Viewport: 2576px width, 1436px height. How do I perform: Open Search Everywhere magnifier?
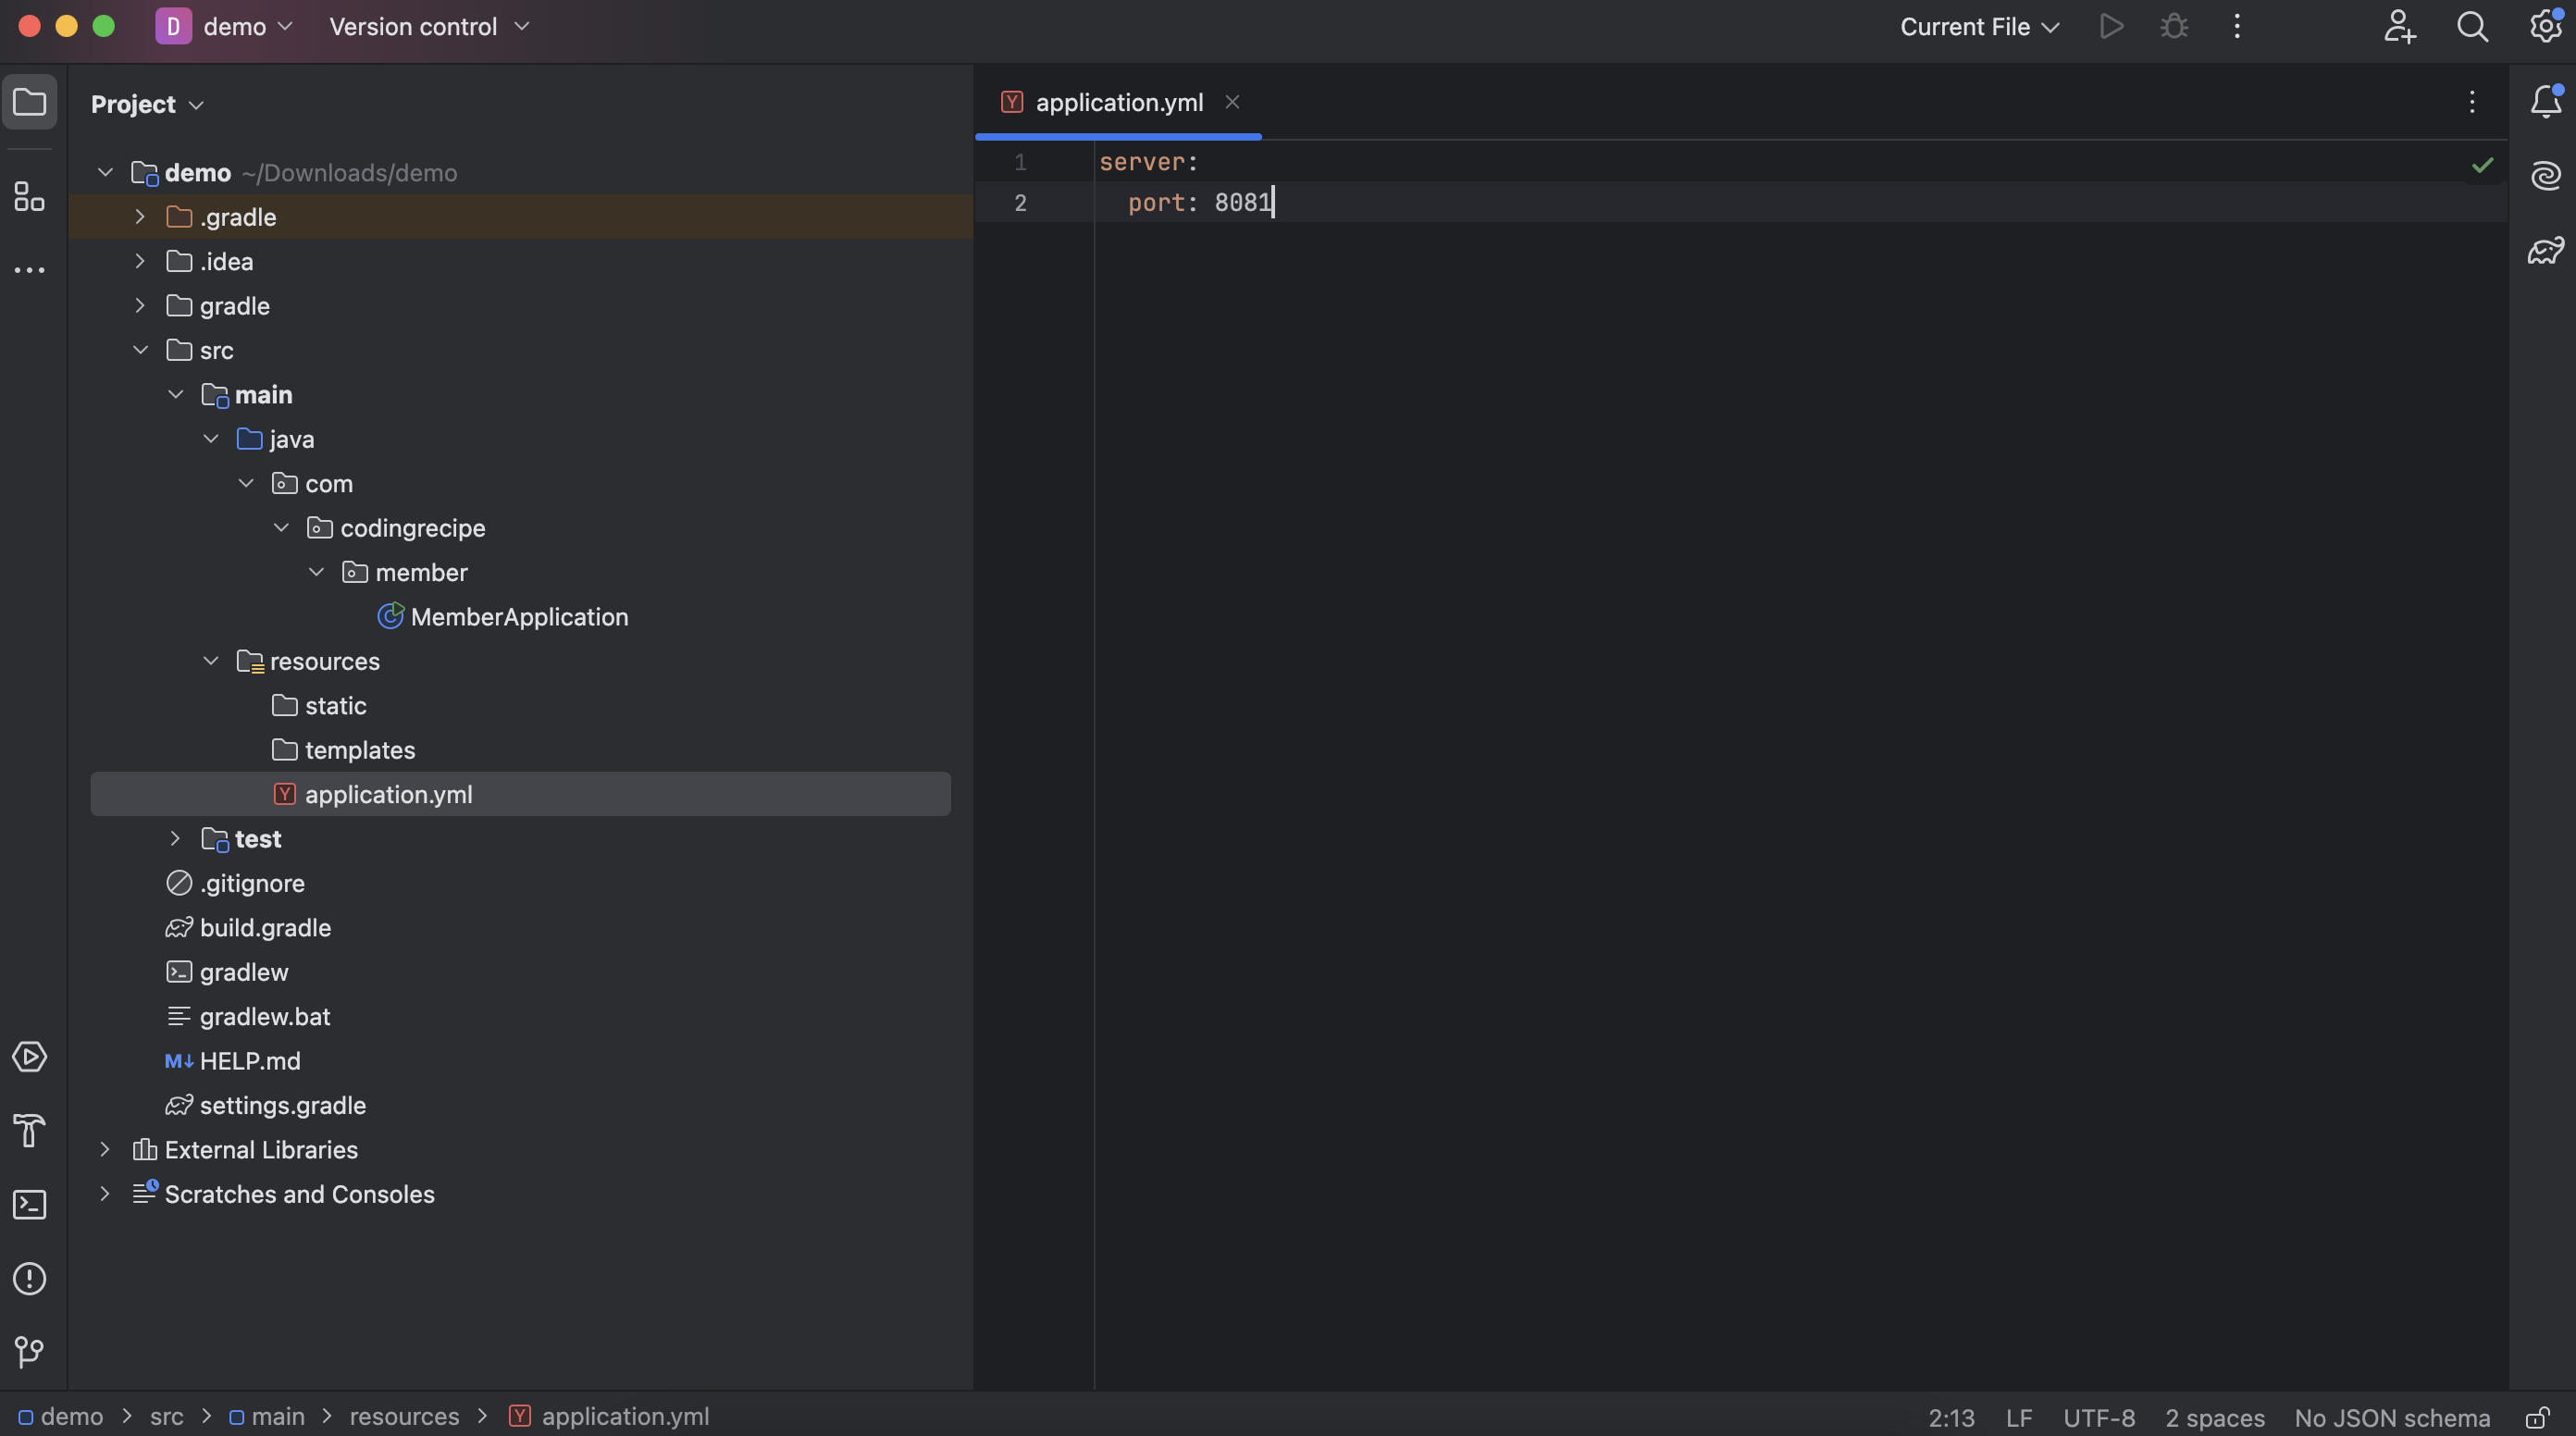coord(2472,26)
